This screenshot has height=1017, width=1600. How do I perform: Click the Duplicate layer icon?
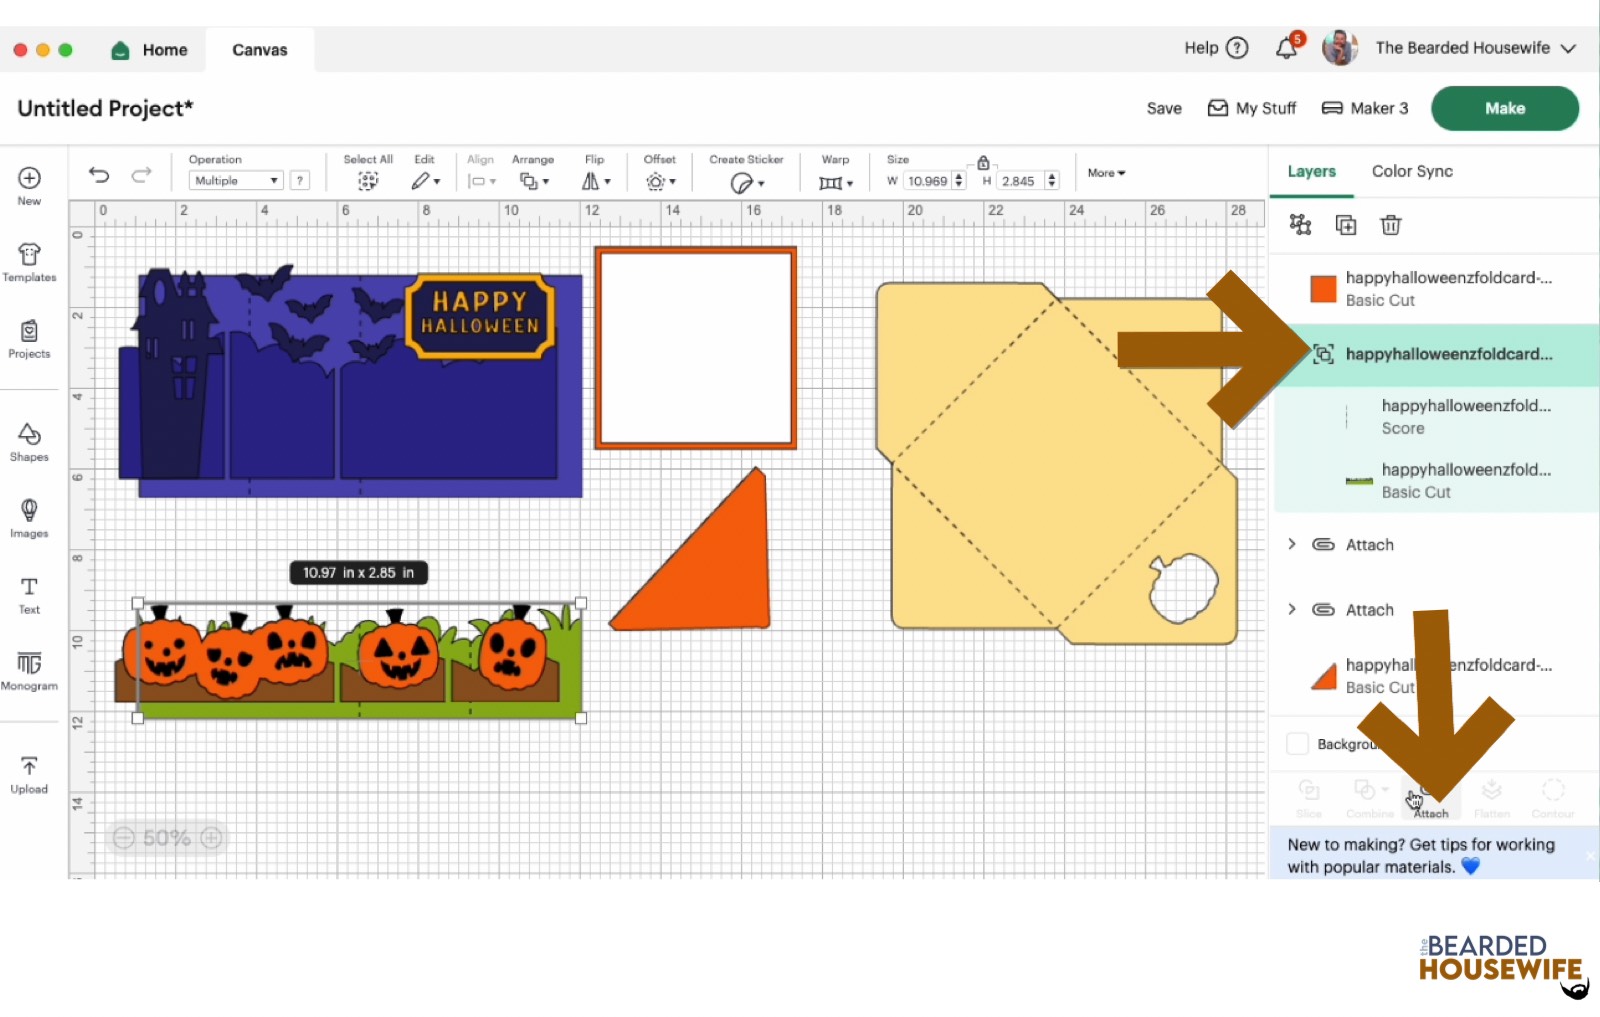point(1346,225)
